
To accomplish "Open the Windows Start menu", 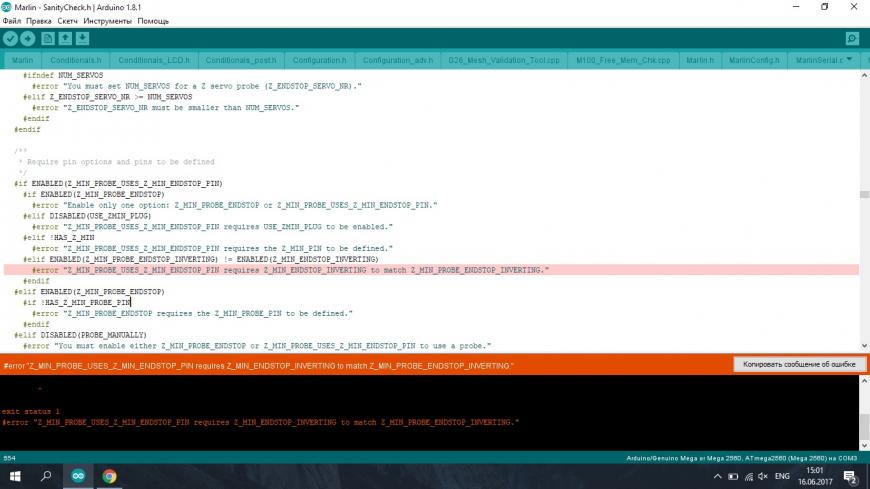I will click(x=15, y=476).
